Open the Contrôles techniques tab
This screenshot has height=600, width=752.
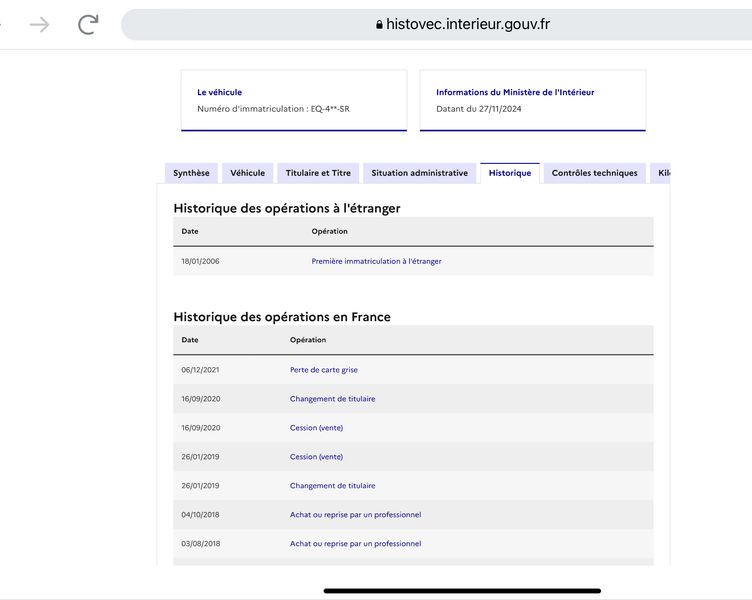tap(595, 173)
